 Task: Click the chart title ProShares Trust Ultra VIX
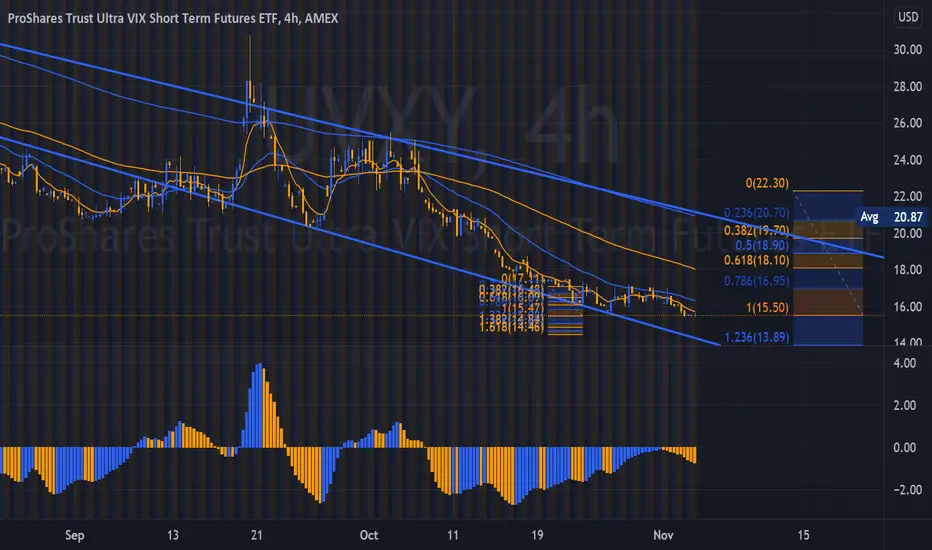click(x=172, y=18)
